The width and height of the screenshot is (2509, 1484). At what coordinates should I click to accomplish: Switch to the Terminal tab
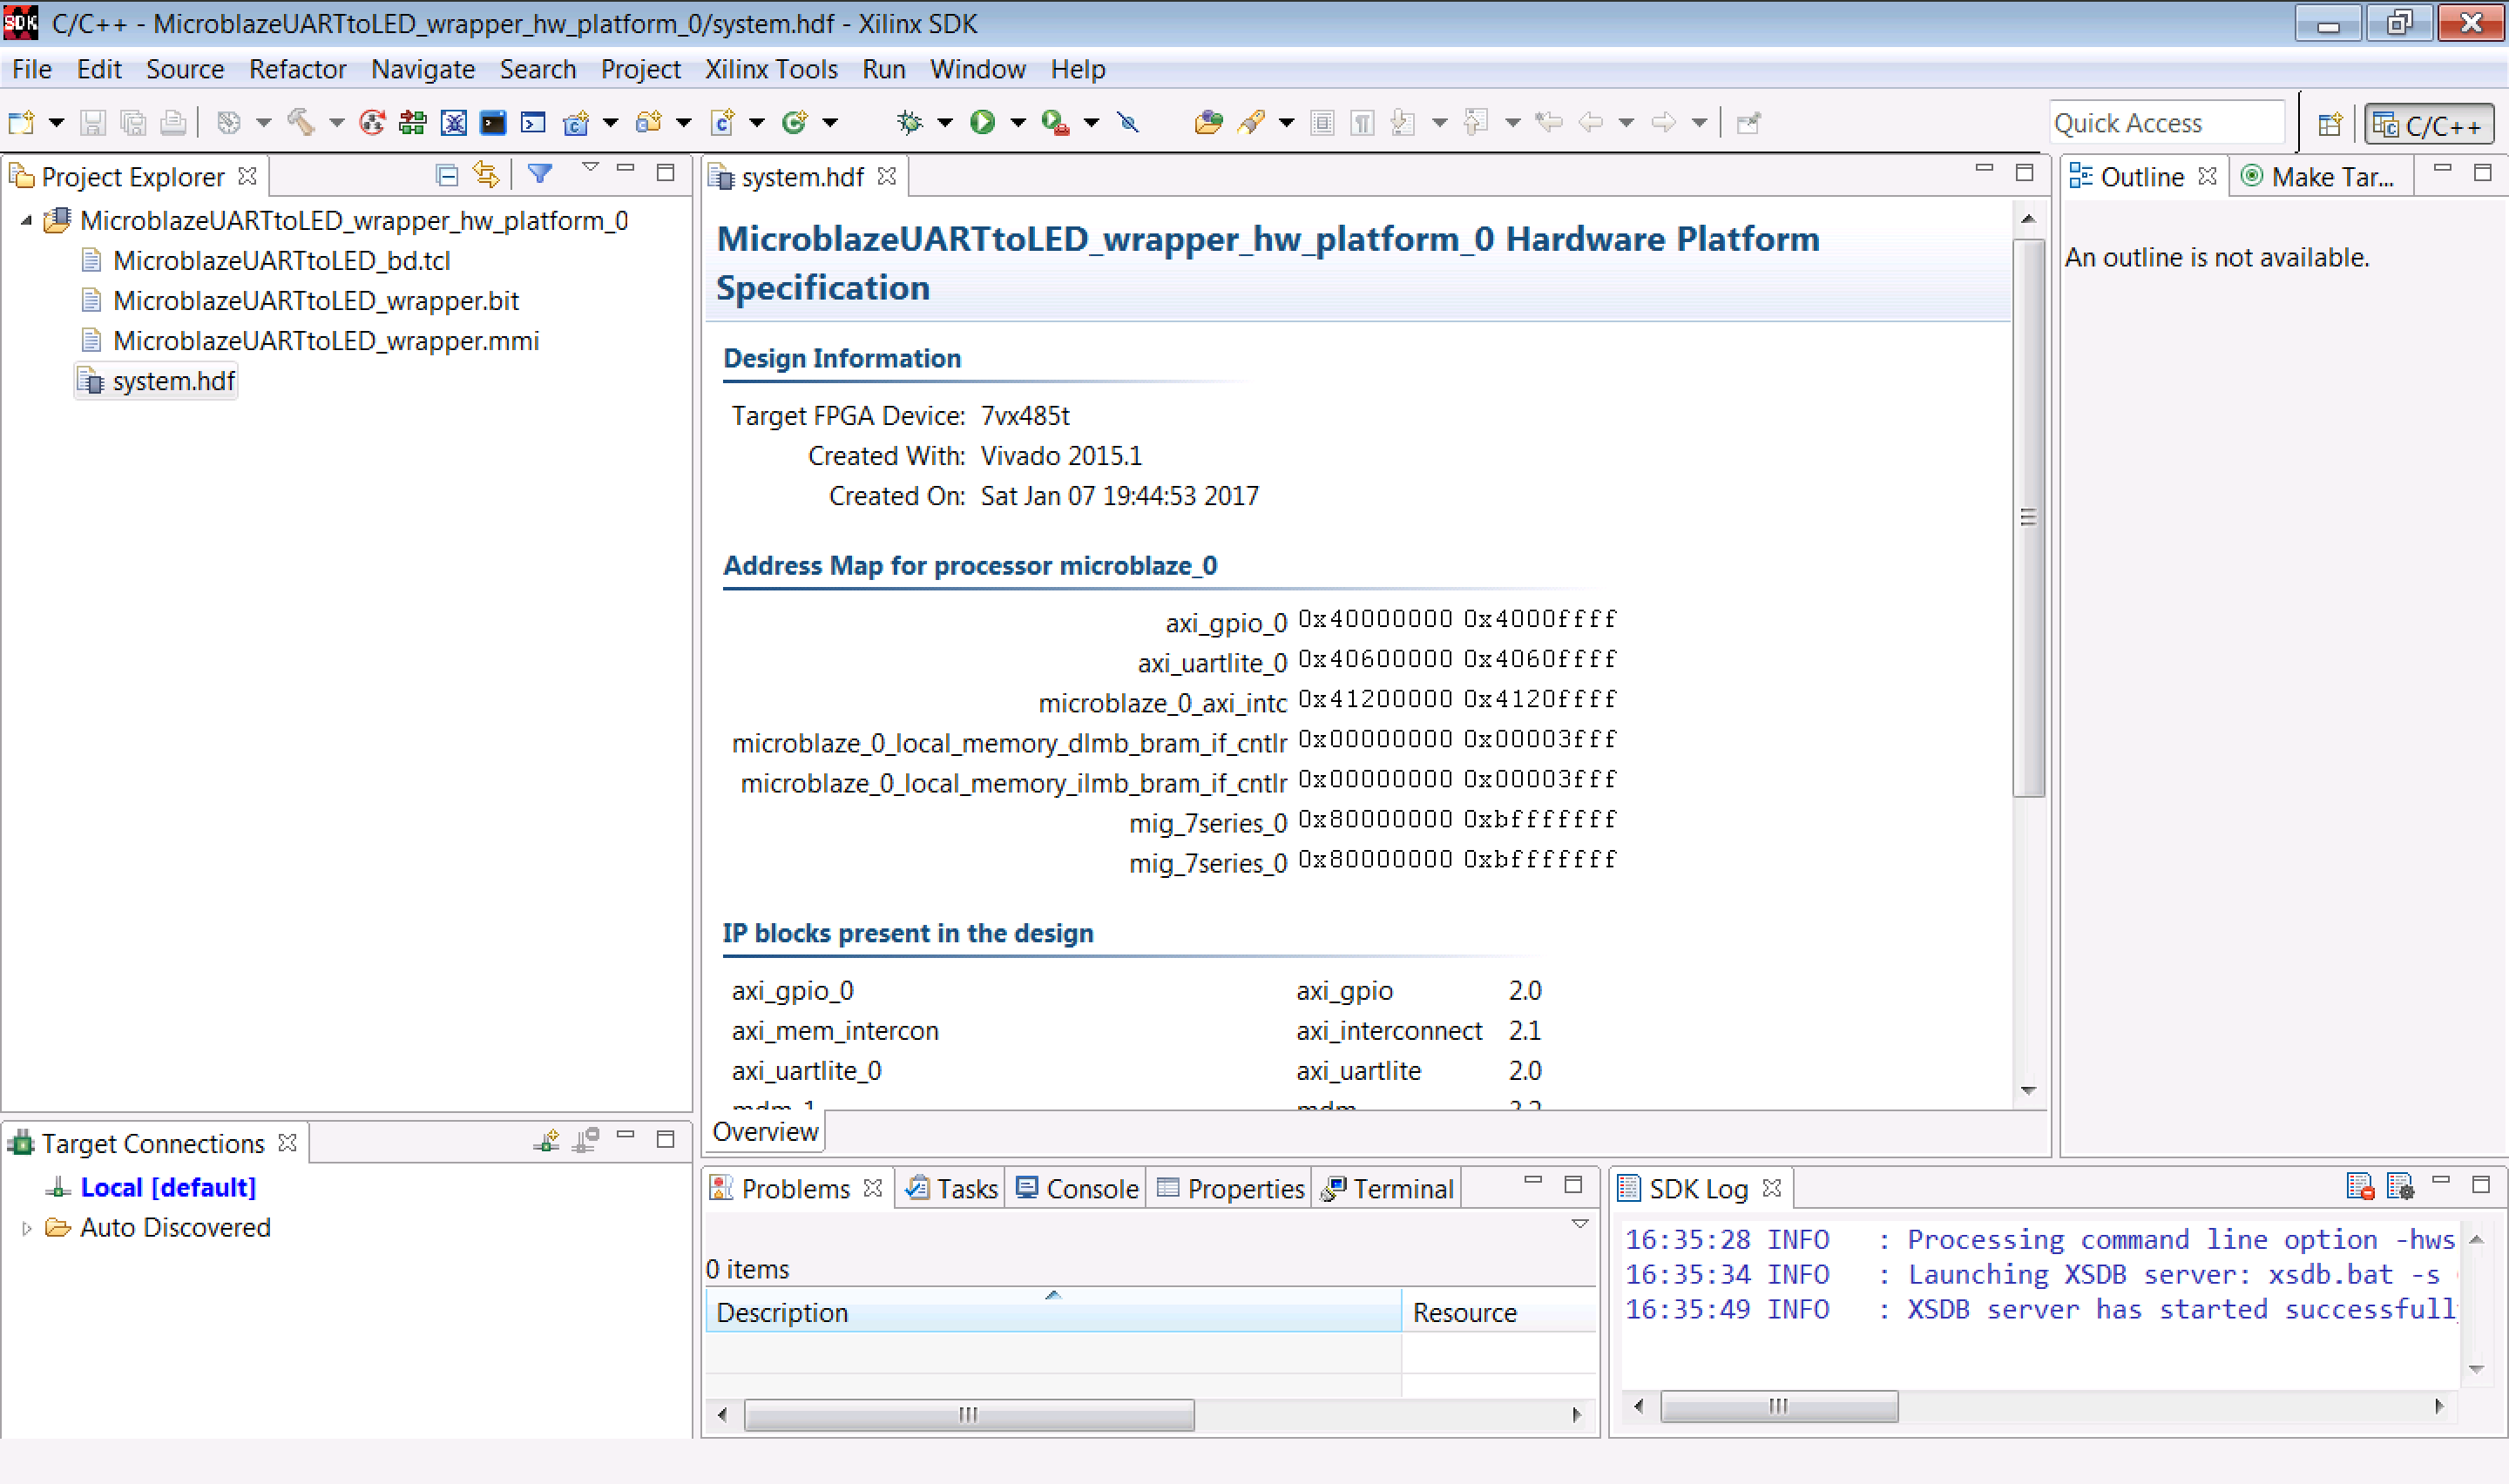[1387, 1188]
